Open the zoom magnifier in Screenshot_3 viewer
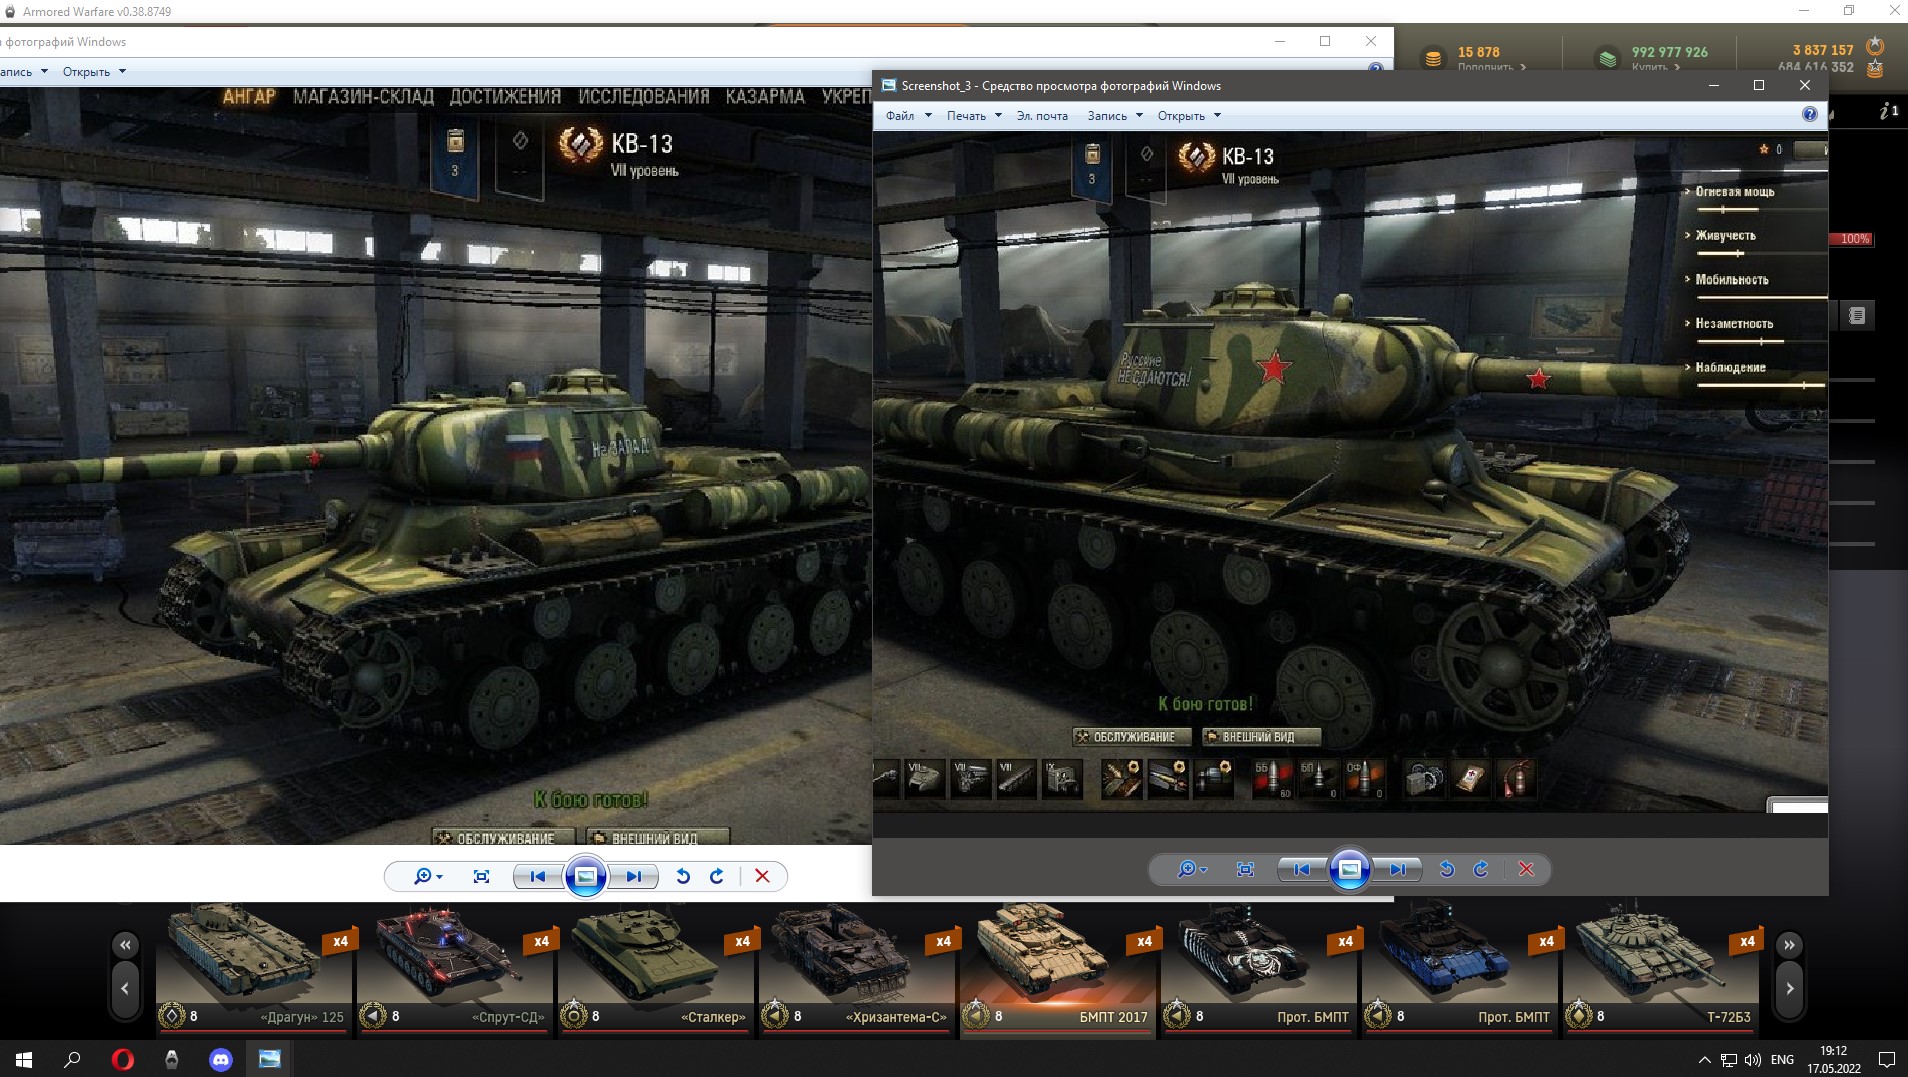 click(x=1191, y=869)
